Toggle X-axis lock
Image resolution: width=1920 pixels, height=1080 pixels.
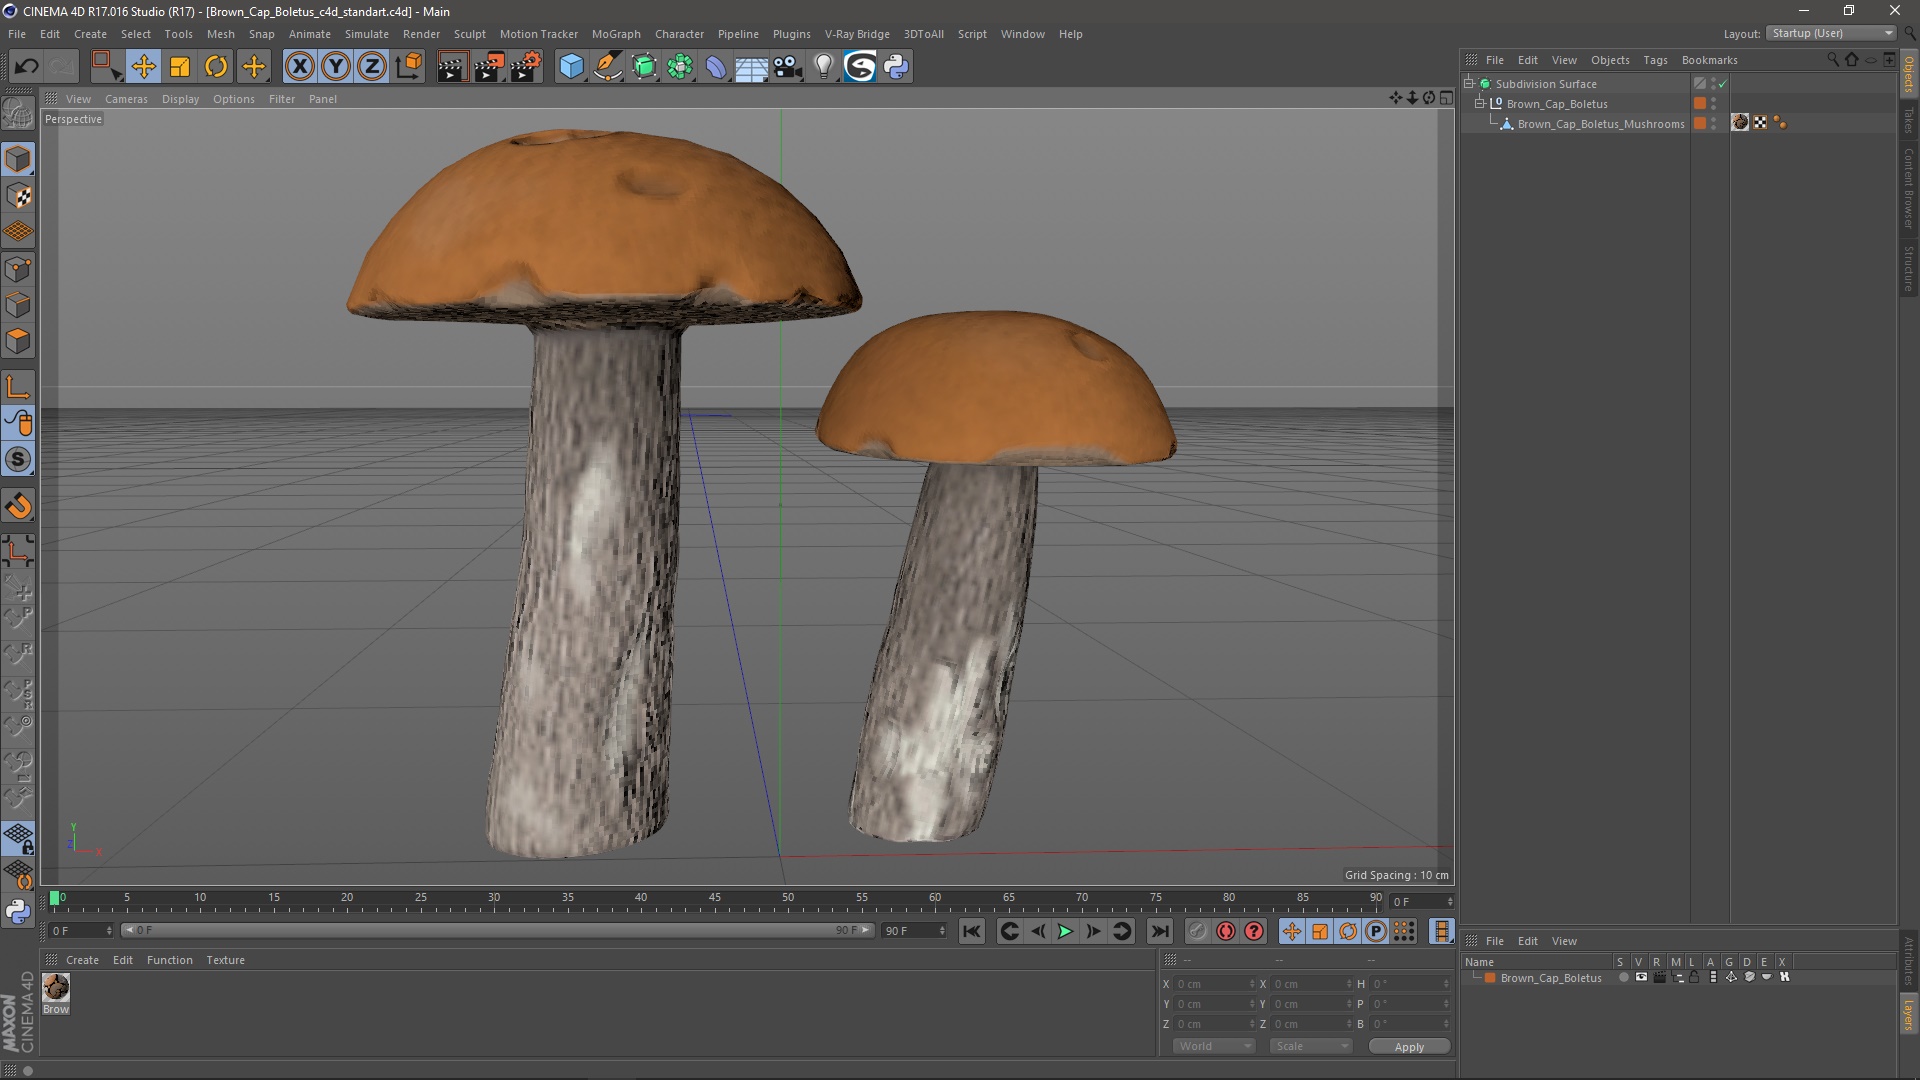[299, 67]
